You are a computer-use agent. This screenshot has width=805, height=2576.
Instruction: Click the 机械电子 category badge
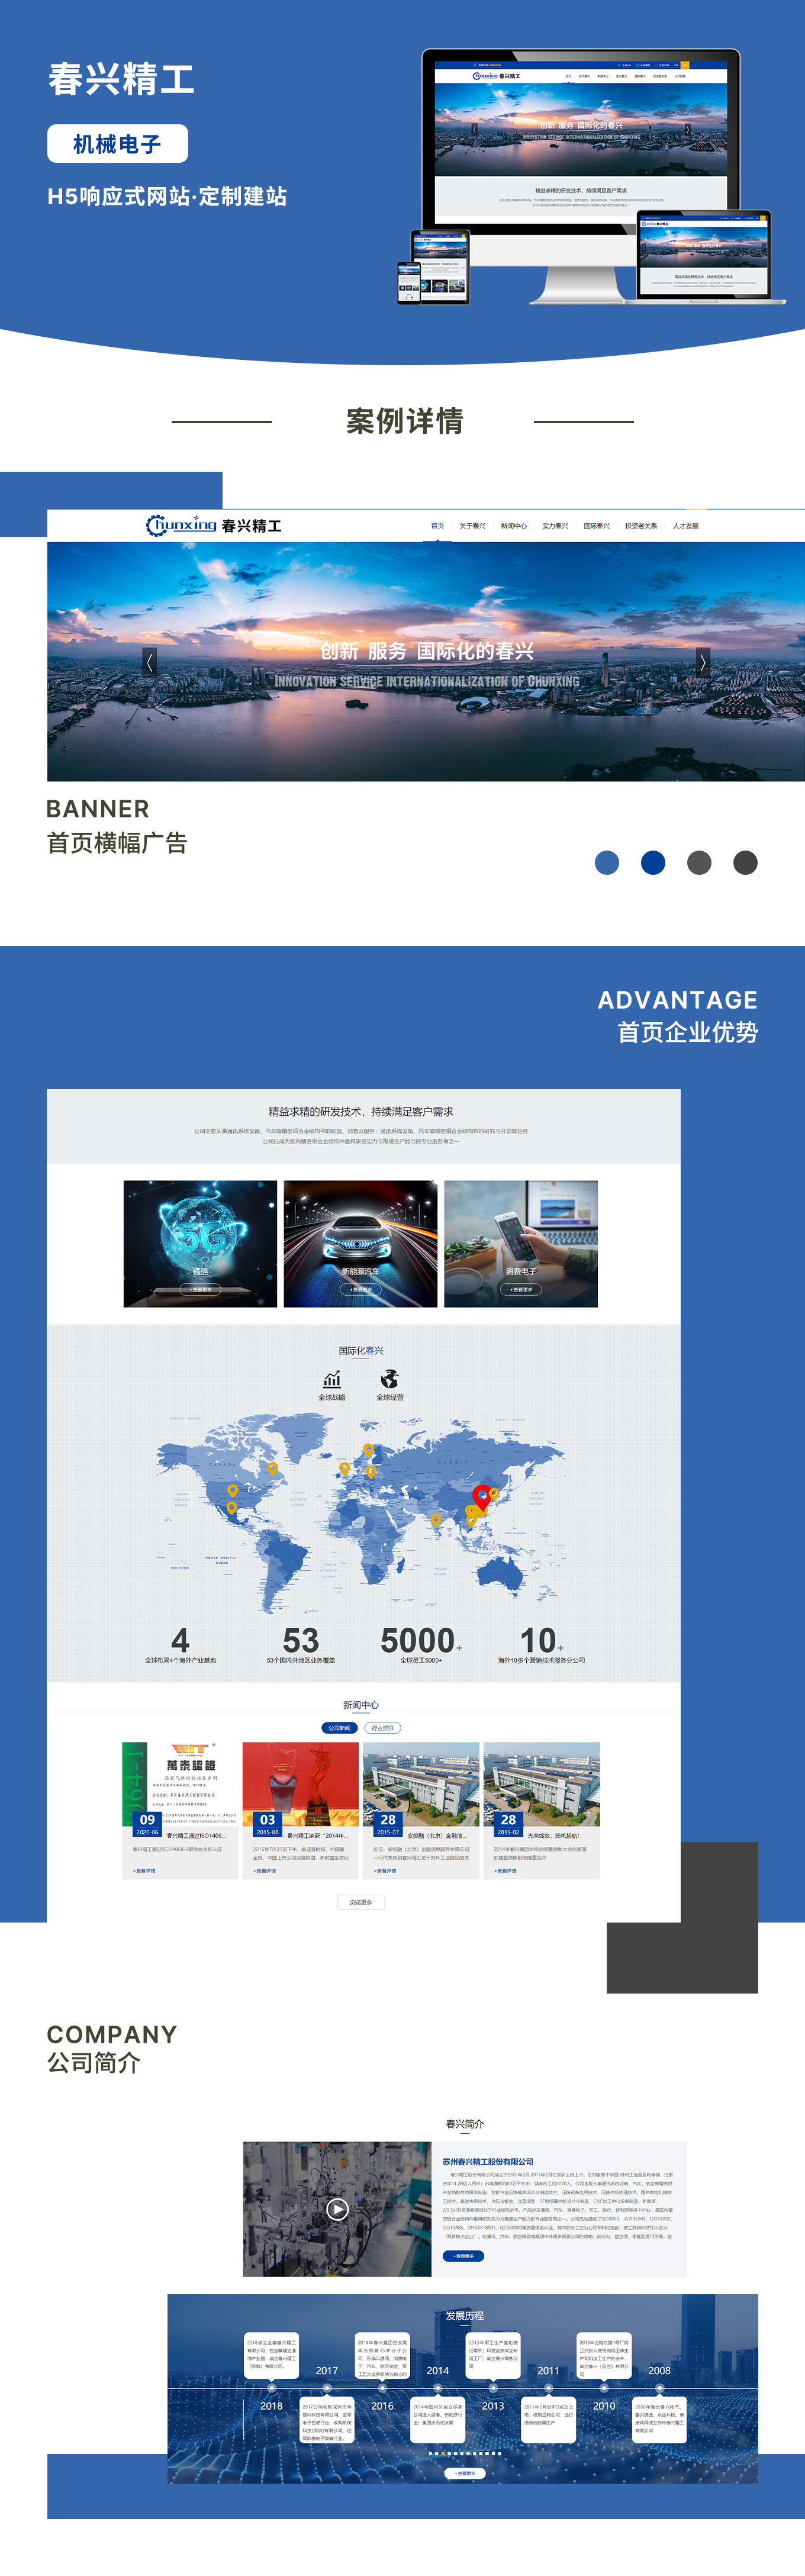[117, 144]
